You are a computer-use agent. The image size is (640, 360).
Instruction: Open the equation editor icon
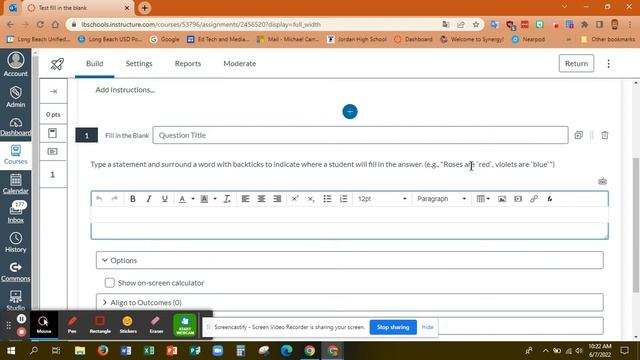(x=550, y=199)
